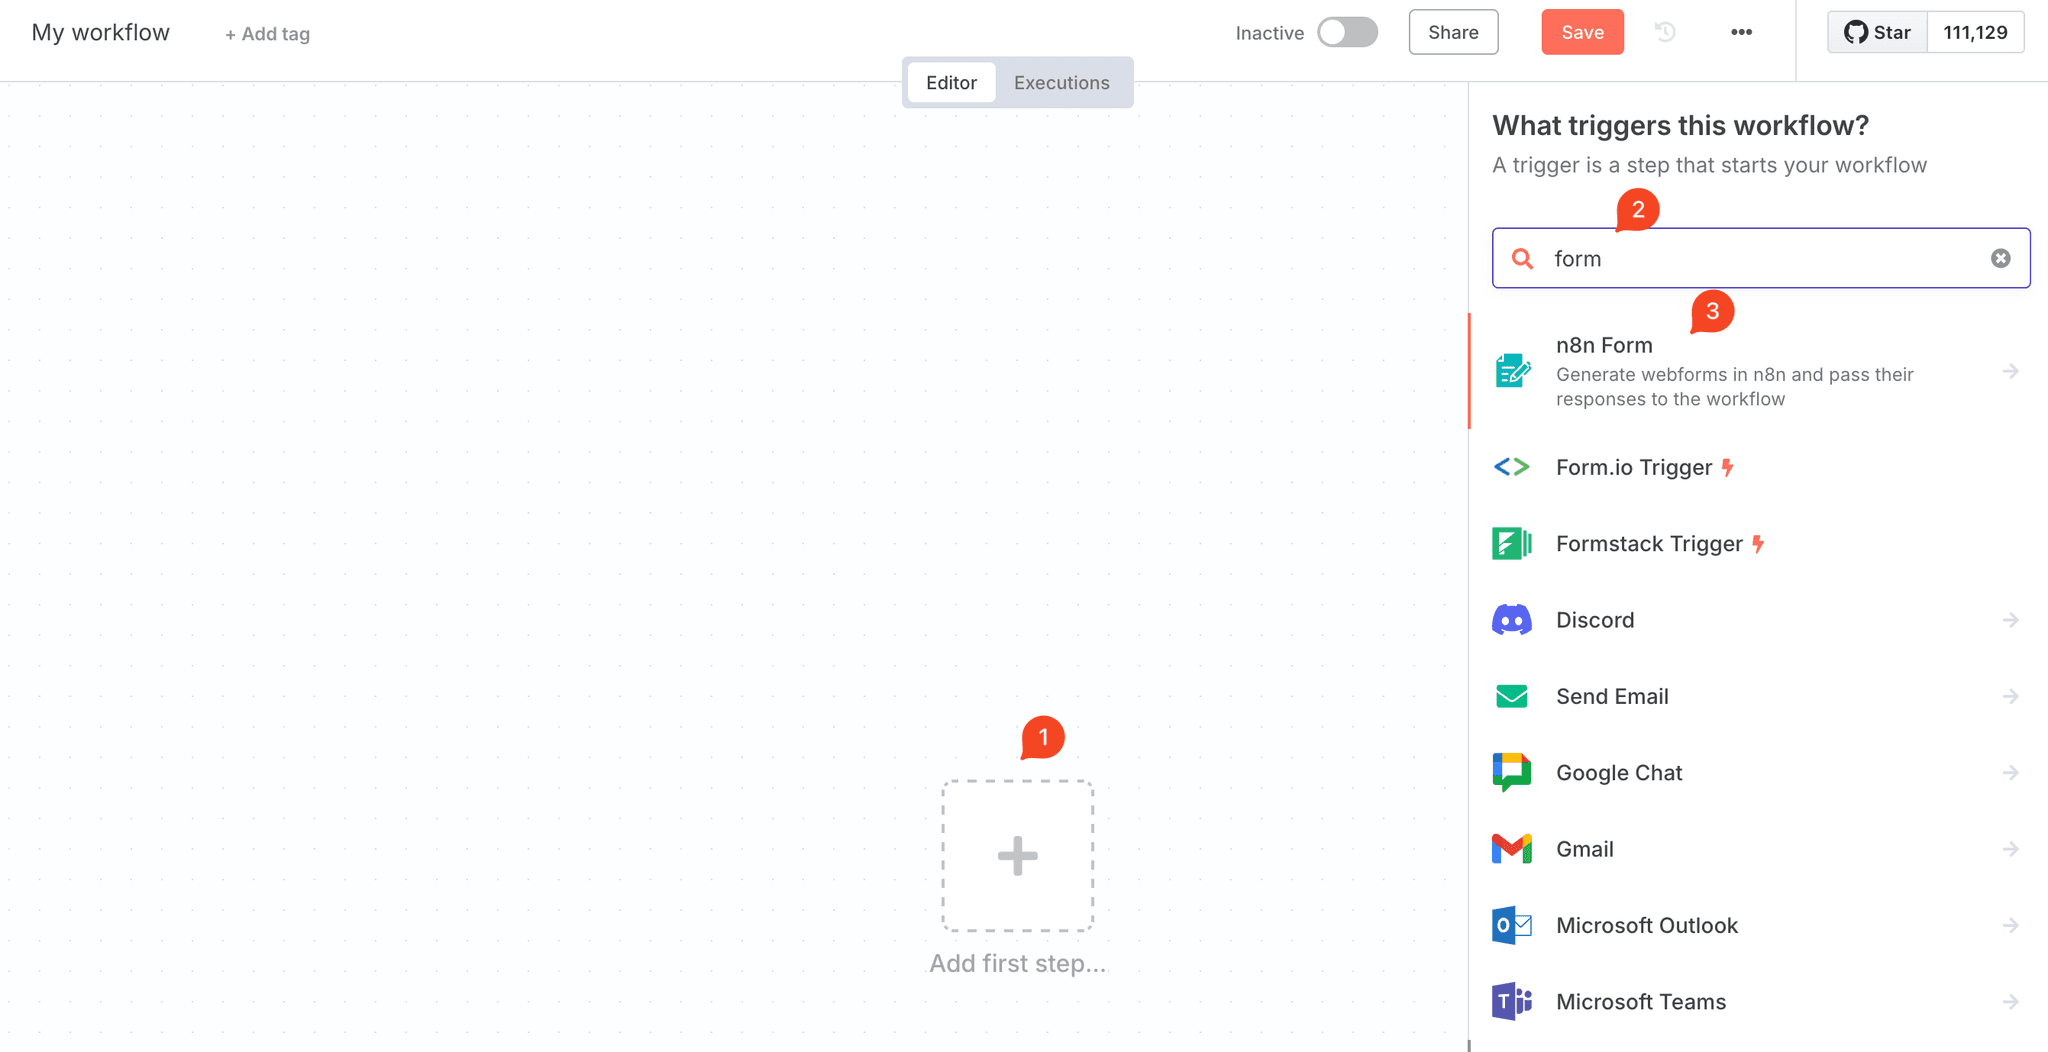
Task: Expand Gmail options arrow
Action: 2010,849
